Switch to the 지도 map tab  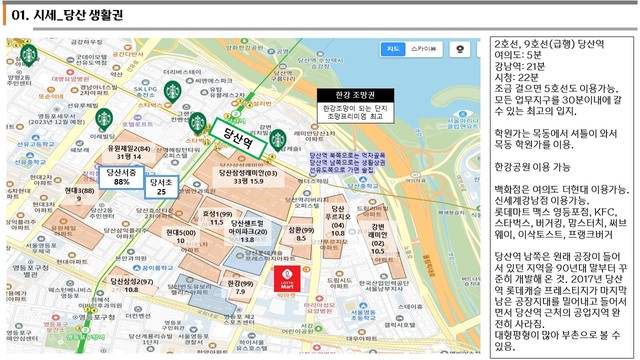pyautogui.click(x=393, y=49)
